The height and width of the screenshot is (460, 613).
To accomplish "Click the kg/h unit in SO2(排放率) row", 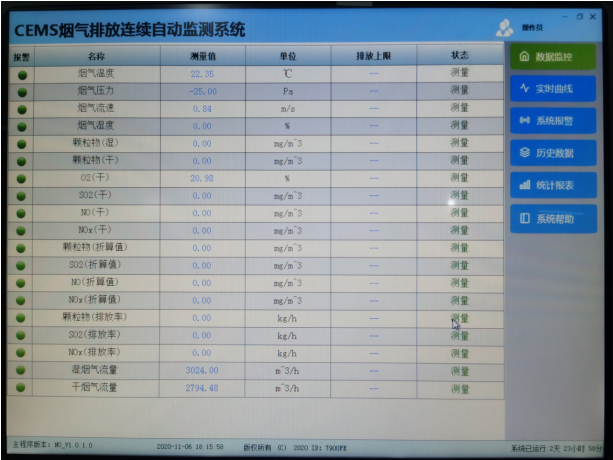I will click(x=287, y=336).
